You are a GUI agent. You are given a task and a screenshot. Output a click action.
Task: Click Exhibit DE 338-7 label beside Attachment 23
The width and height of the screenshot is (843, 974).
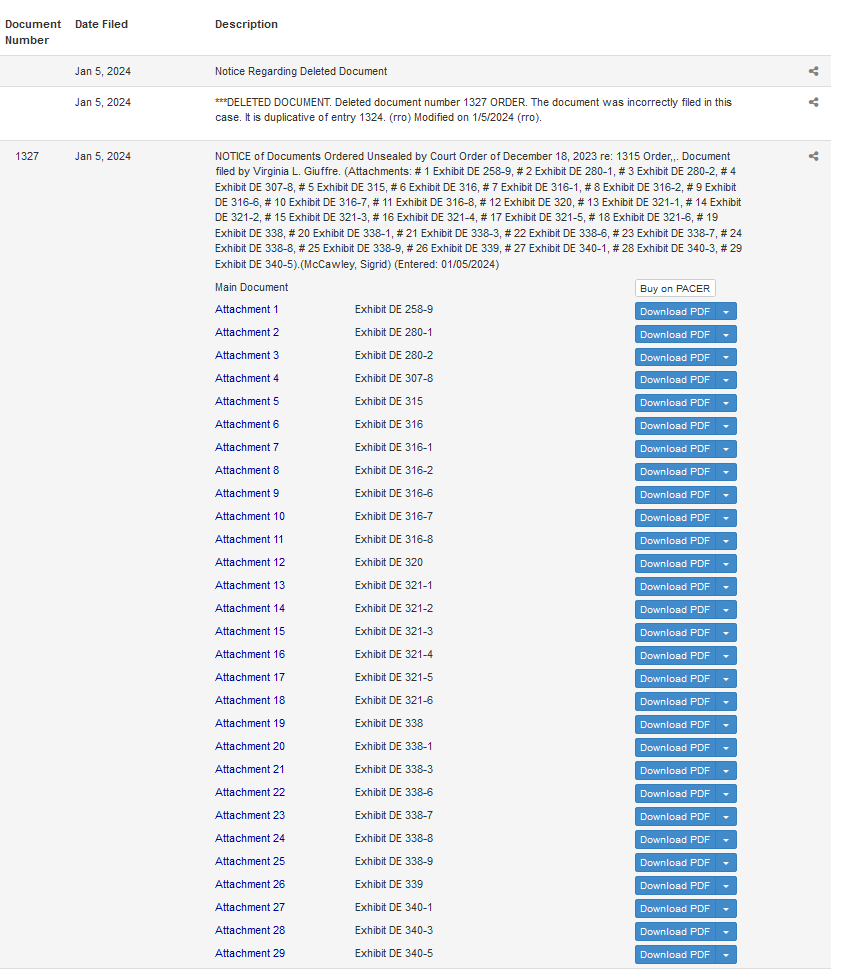click(394, 815)
